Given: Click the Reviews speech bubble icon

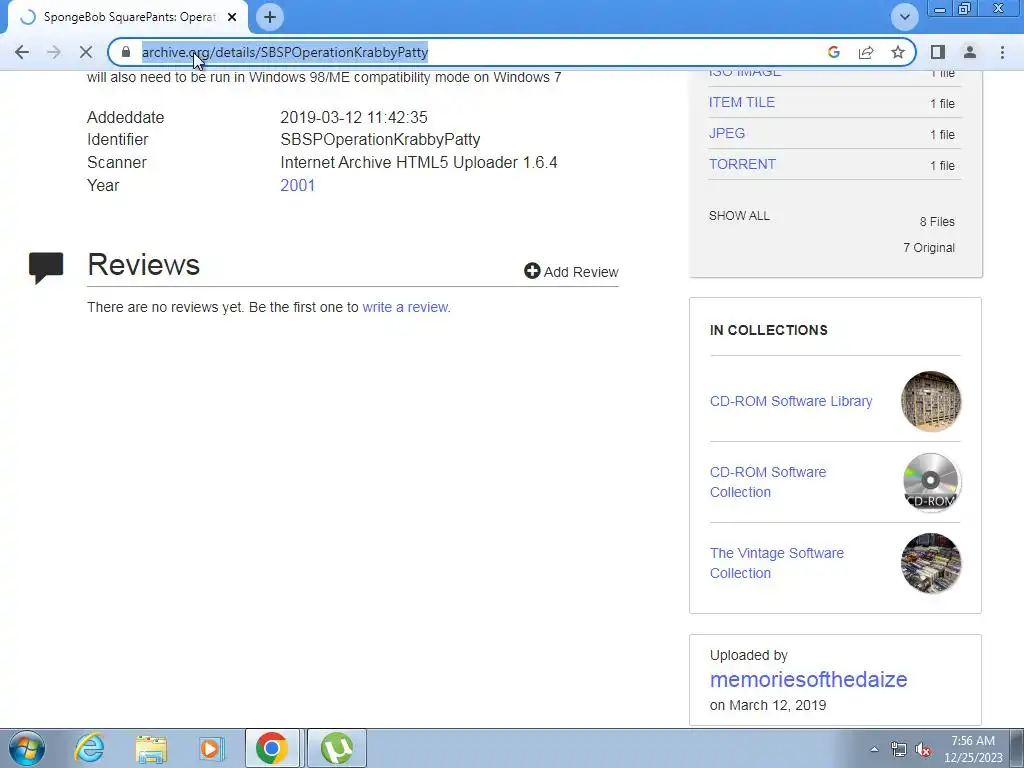Looking at the screenshot, I should click(46, 268).
